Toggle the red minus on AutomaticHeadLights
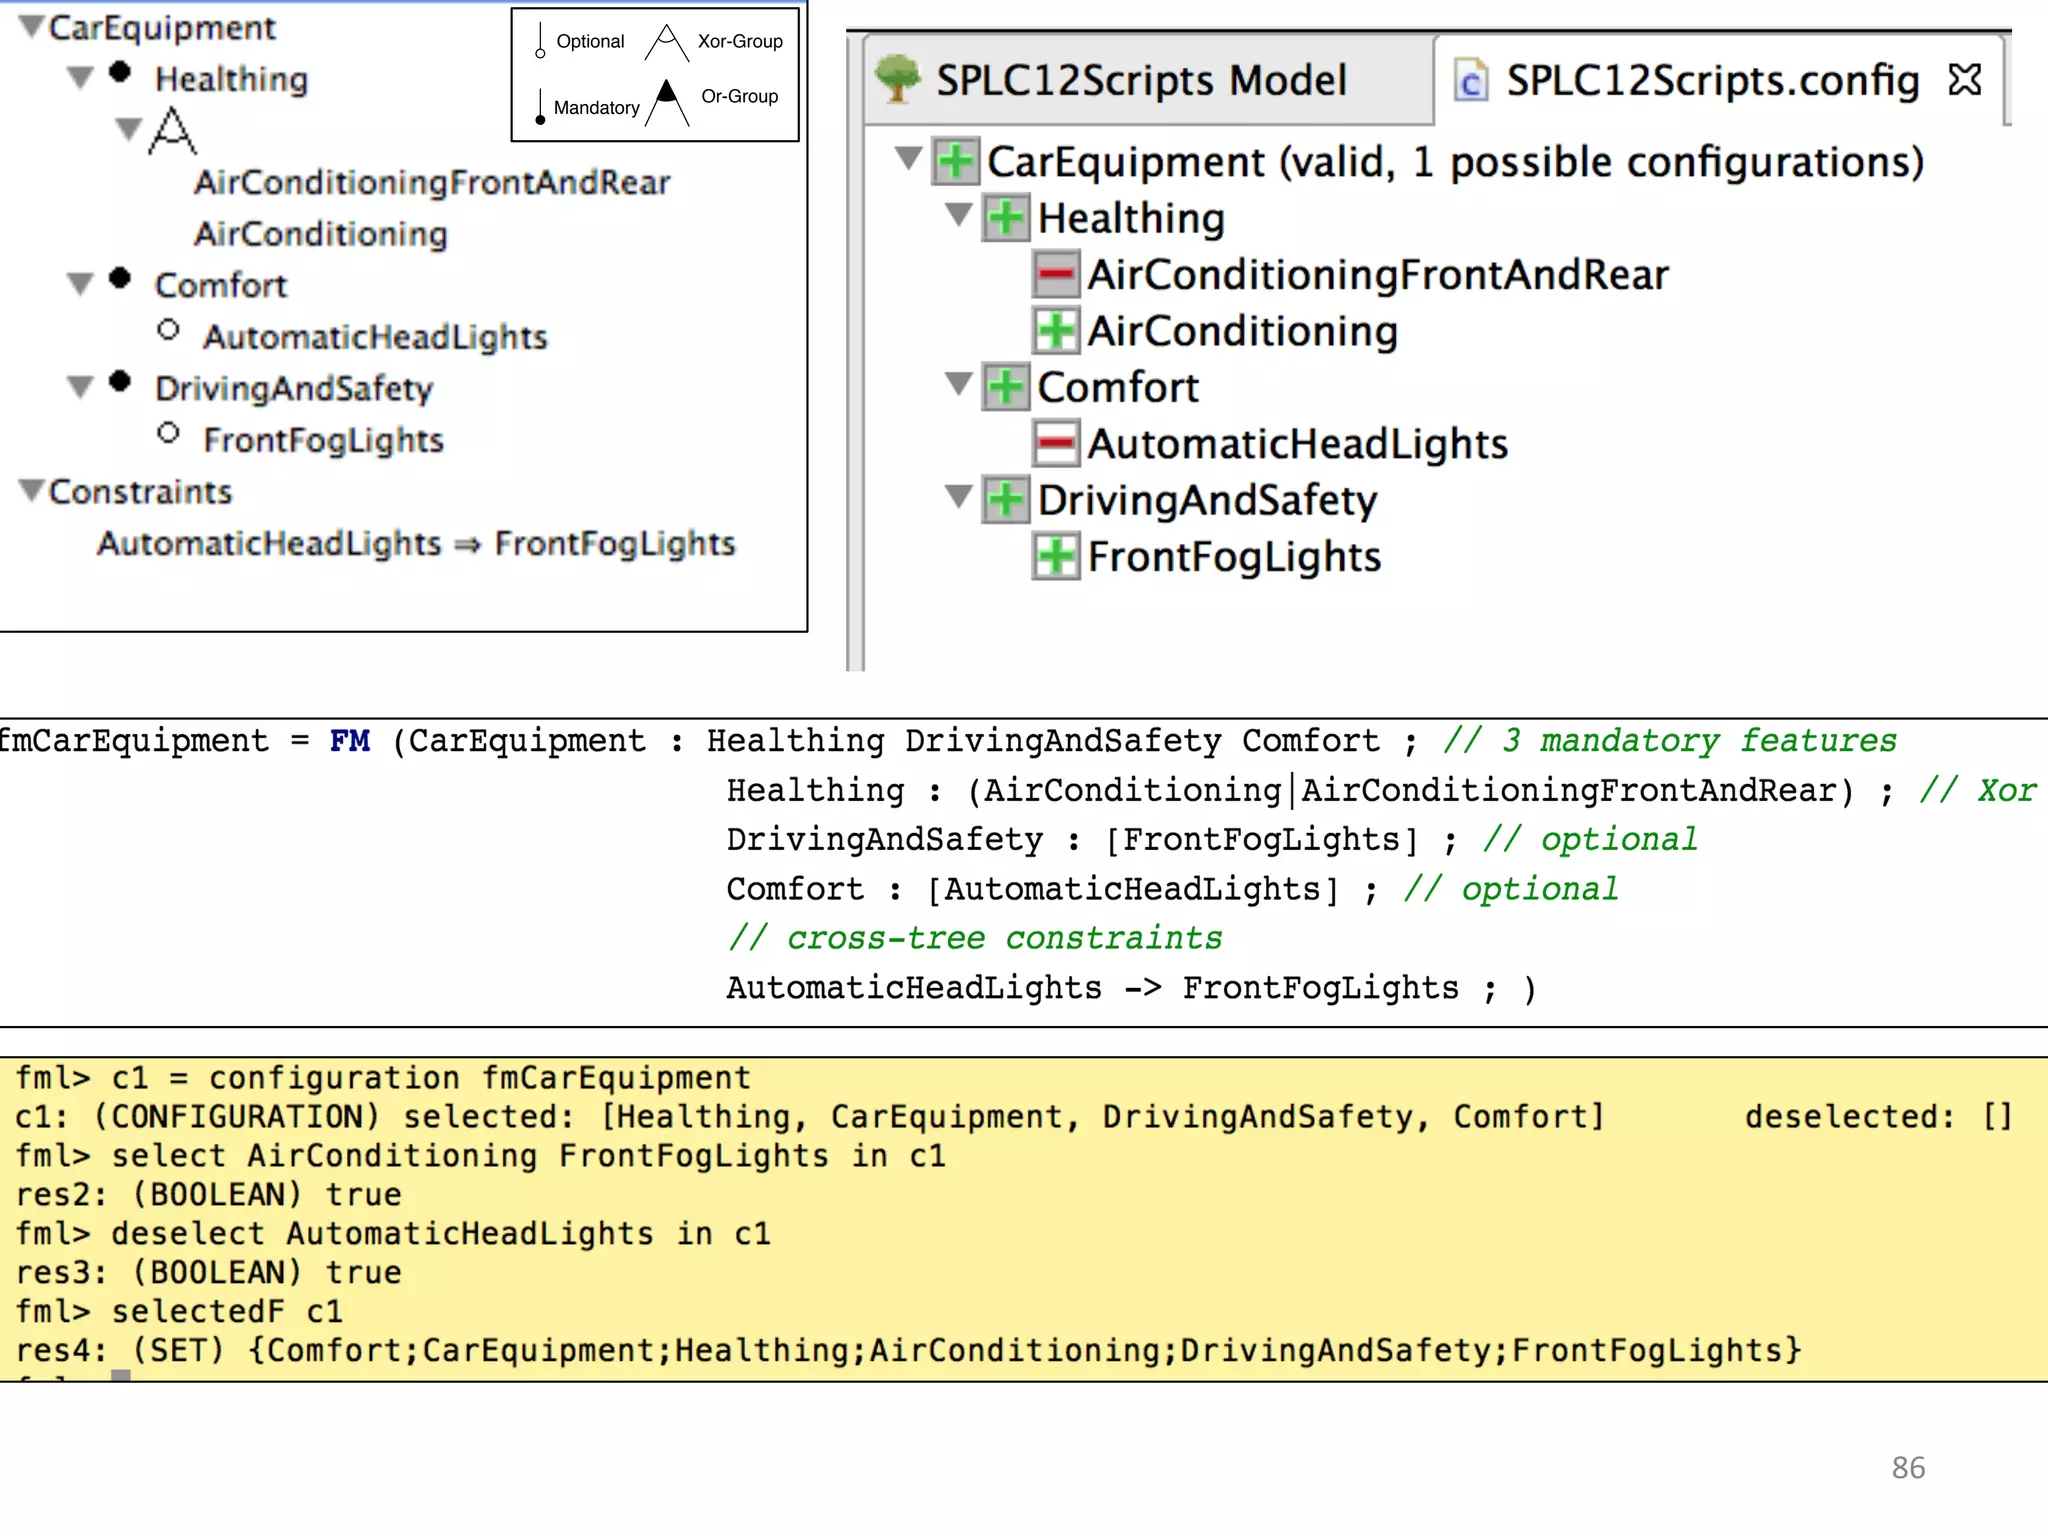This screenshot has width=2048, height=1536. click(1056, 443)
